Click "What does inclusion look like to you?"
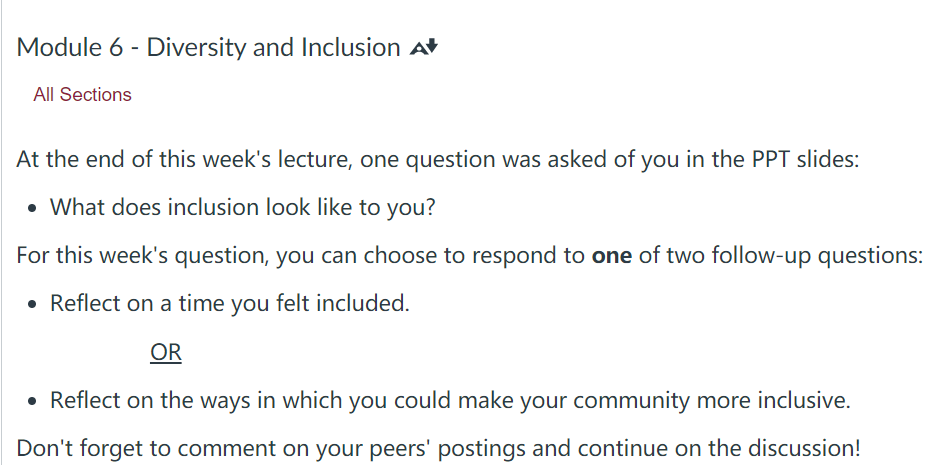942x465 pixels. coord(242,207)
